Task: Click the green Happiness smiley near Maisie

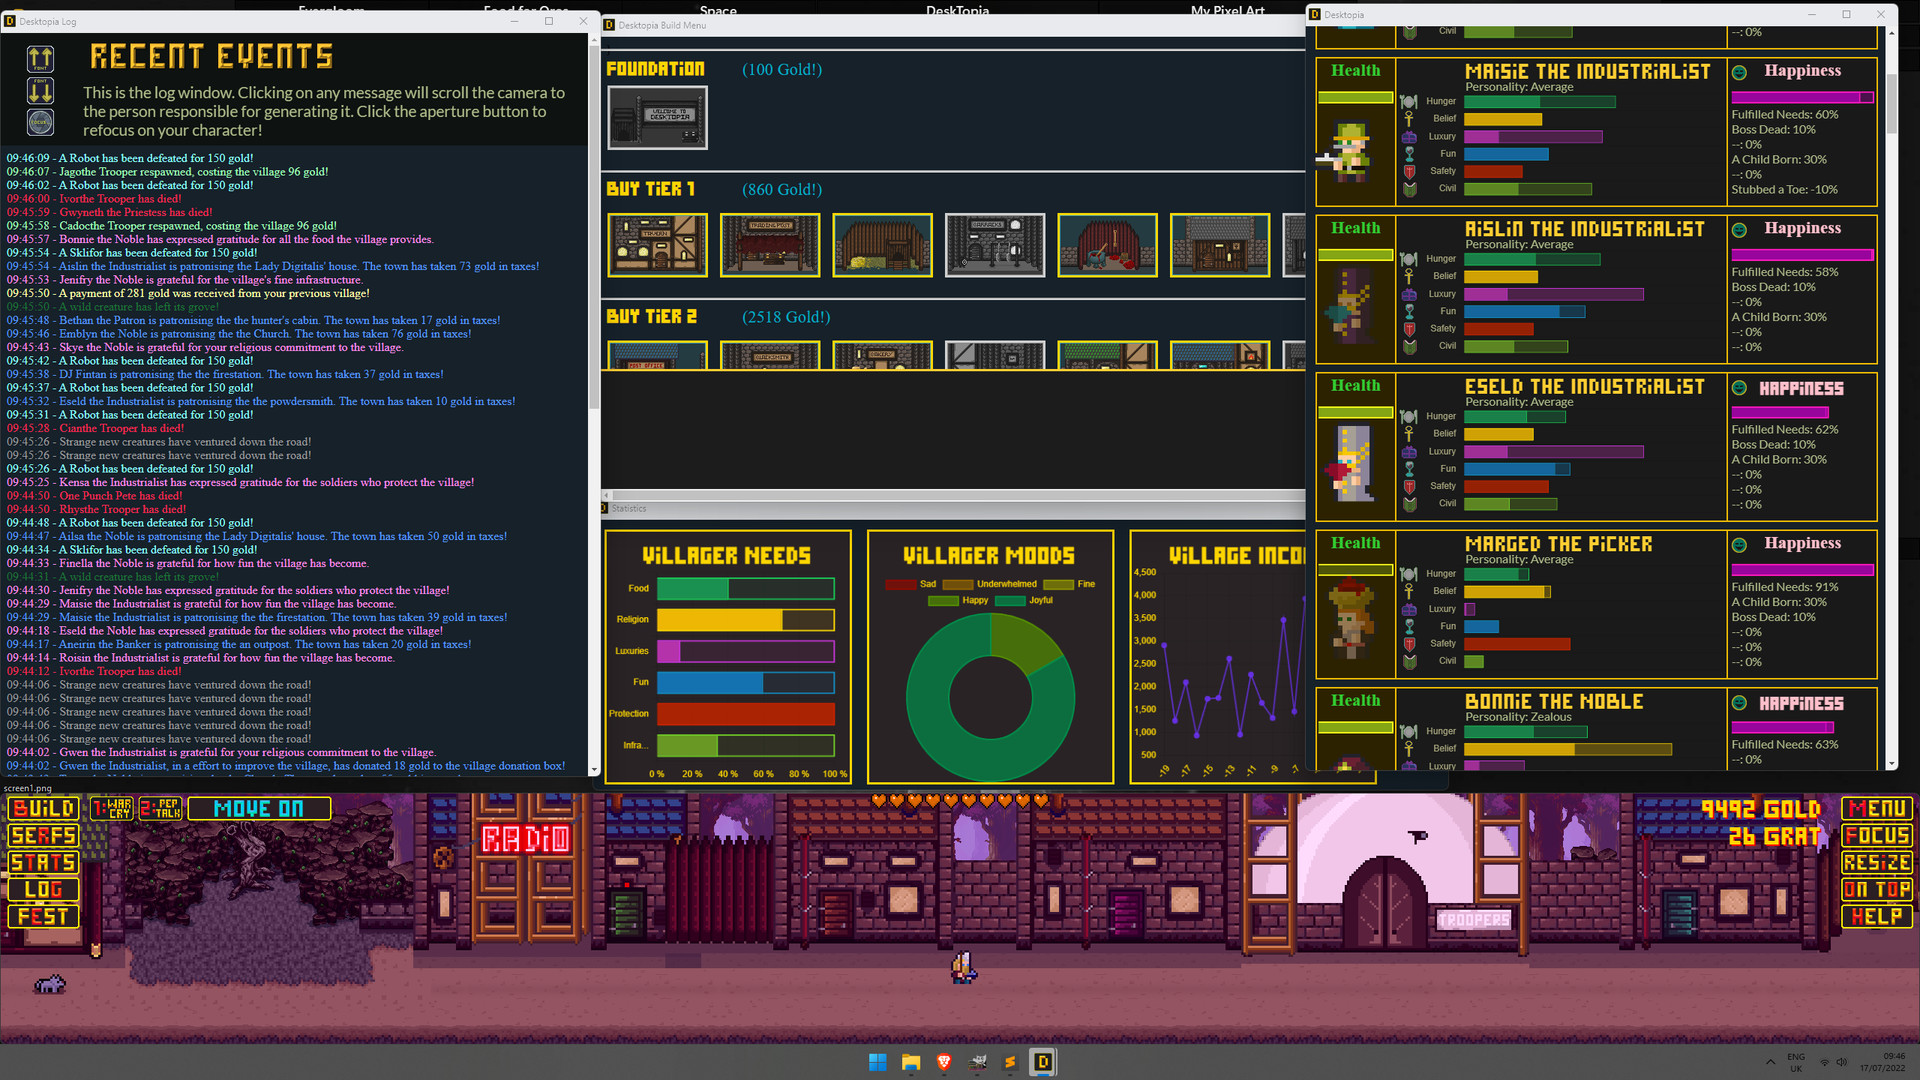Action: click(1737, 70)
